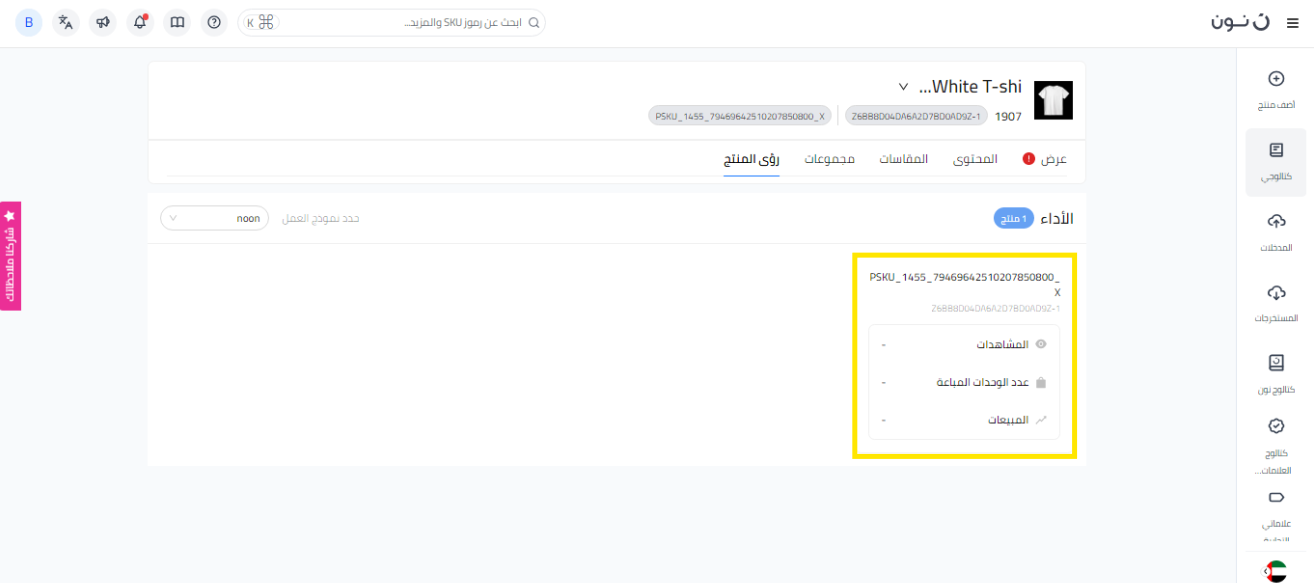Open the noon business model dropdown

pyautogui.click(x=214, y=218)
